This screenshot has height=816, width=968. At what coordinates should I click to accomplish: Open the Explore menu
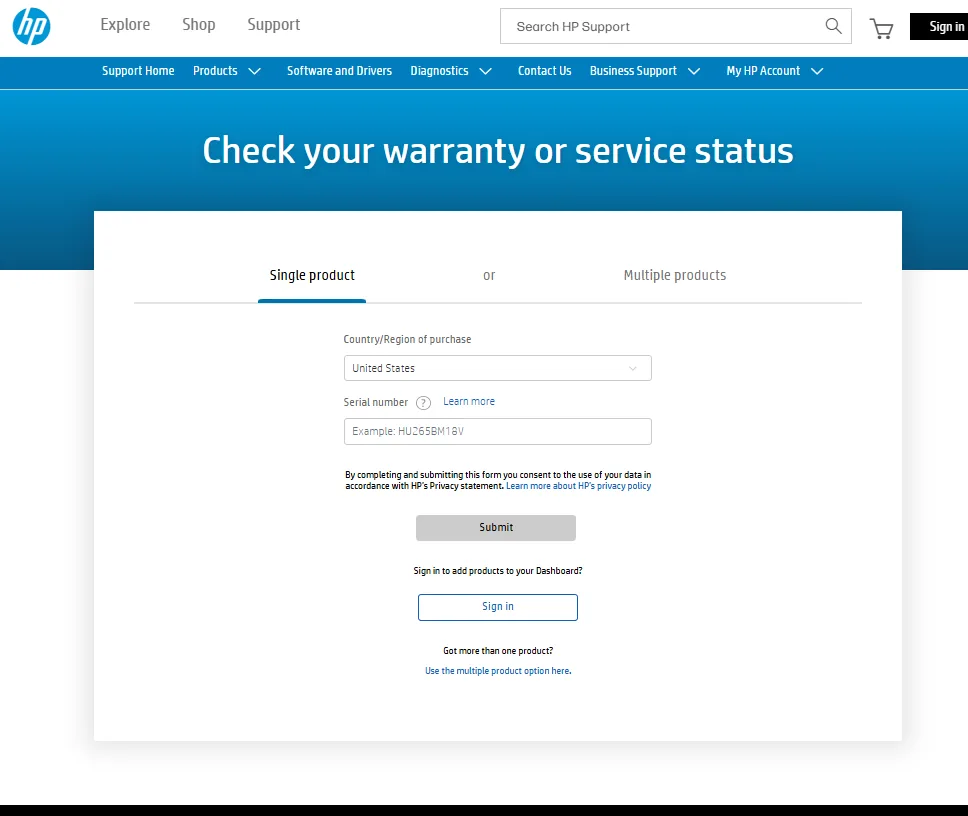coord(125,25)
